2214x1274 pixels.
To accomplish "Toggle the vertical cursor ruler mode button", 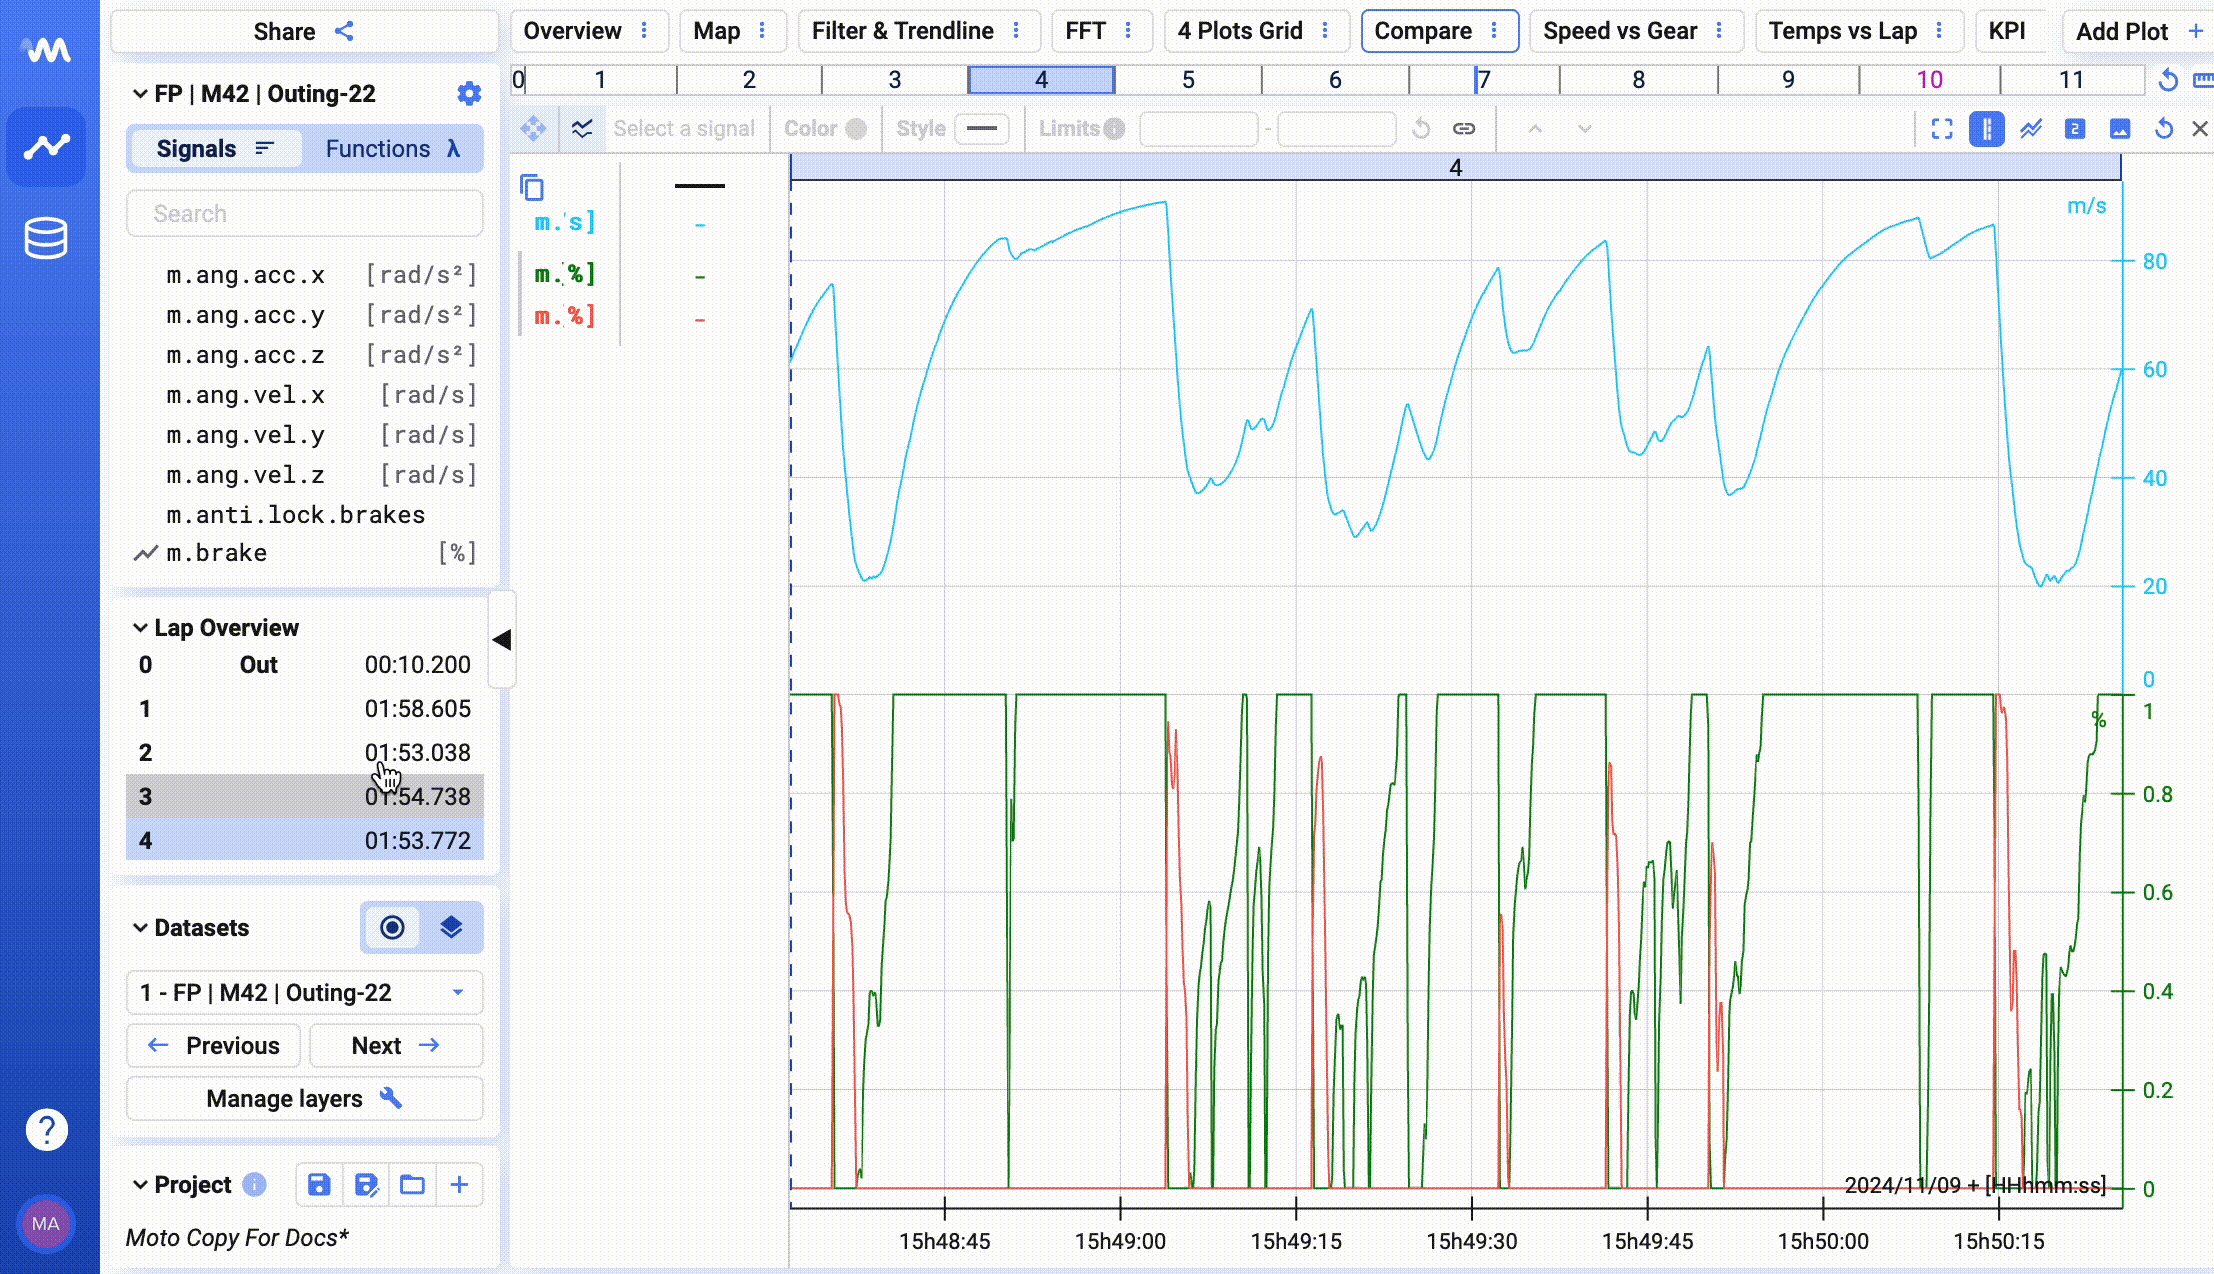I will click(x=1987, y=129).
